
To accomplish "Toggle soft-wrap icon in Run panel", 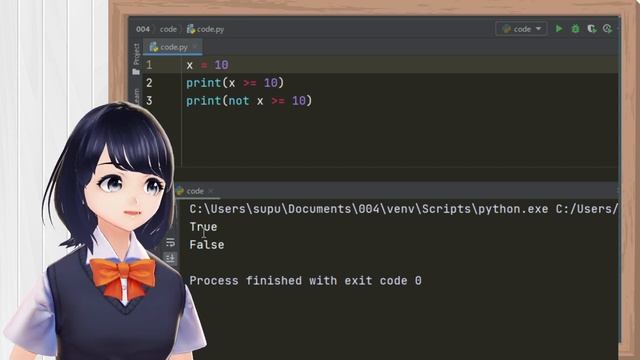I will click(x=170, y=242).
